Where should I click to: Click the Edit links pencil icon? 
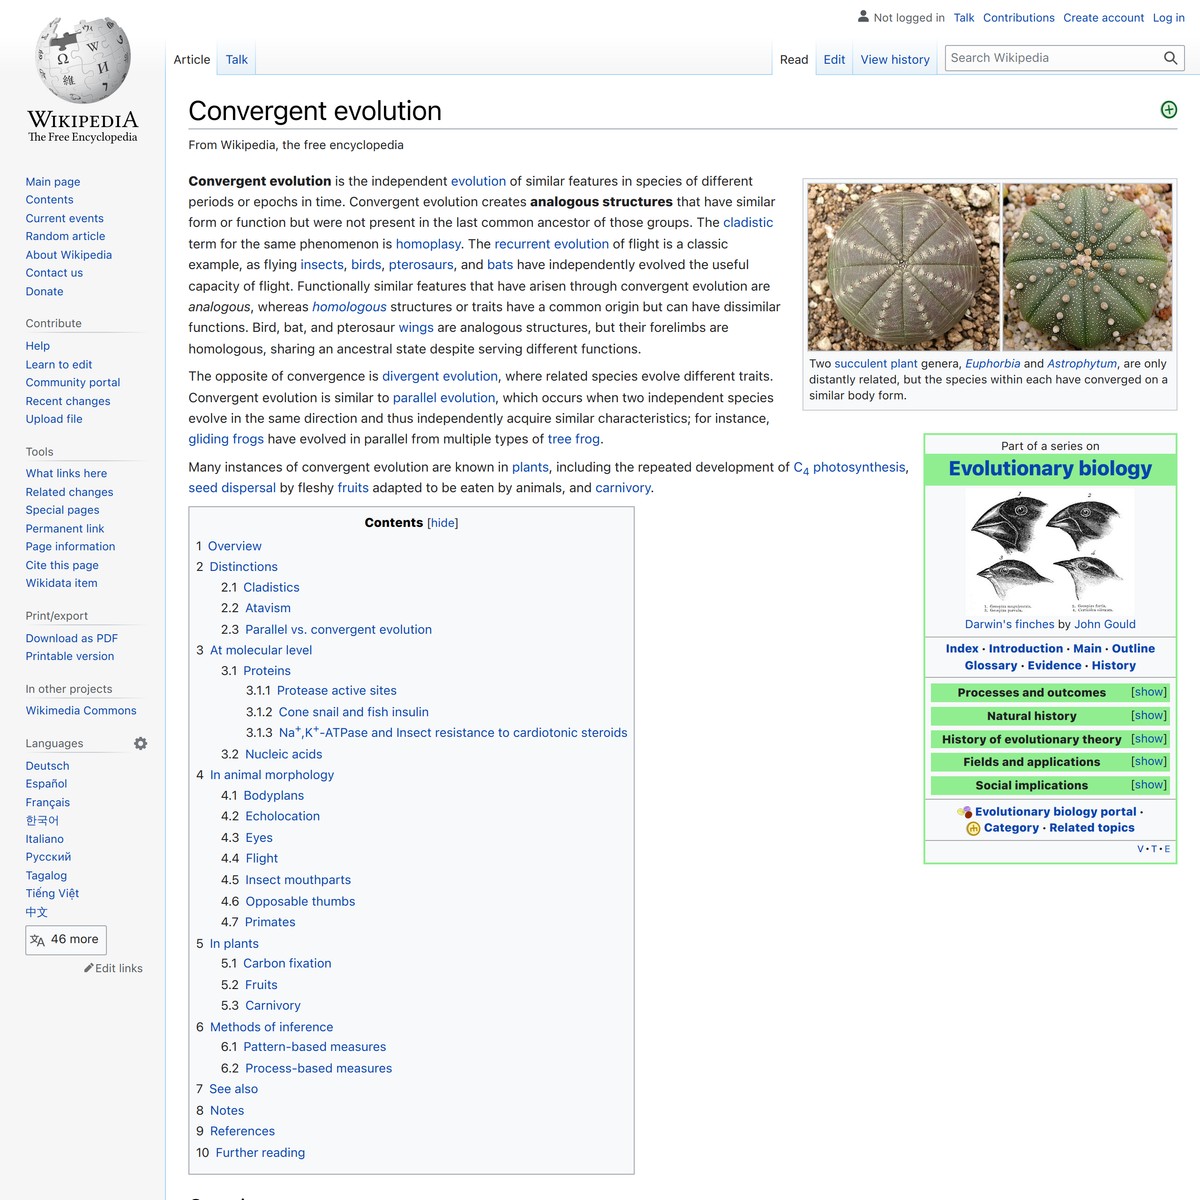89,968
